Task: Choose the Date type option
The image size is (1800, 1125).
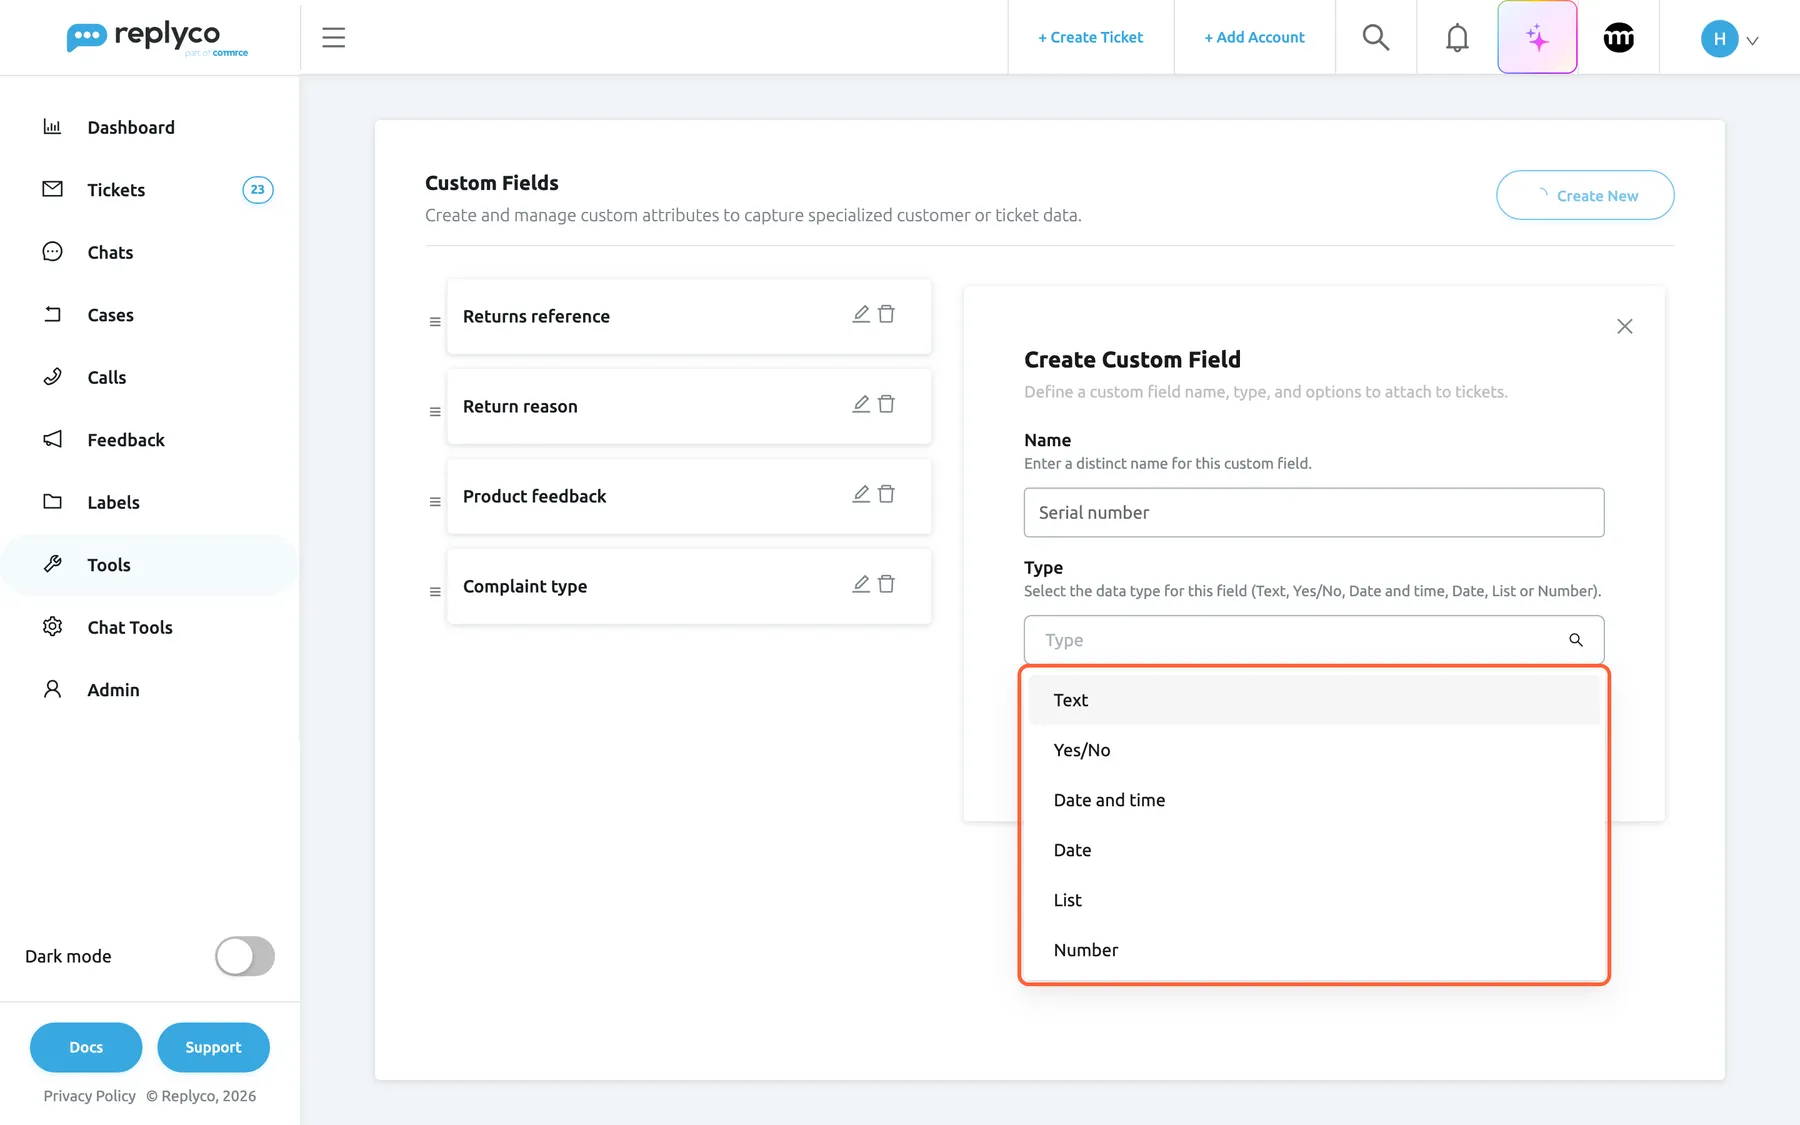Action: [1314, 850]
